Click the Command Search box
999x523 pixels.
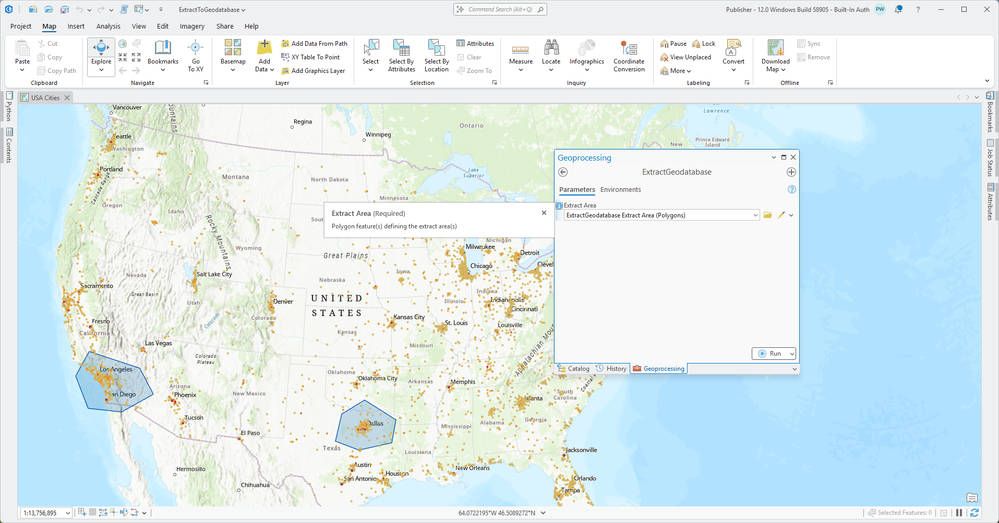(500, 10)
